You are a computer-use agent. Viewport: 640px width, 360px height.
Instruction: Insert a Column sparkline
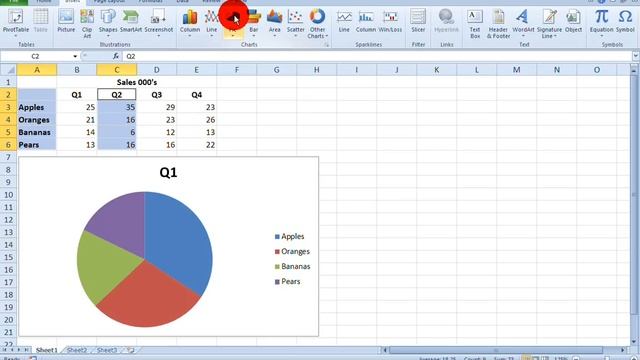click(366, 21)
